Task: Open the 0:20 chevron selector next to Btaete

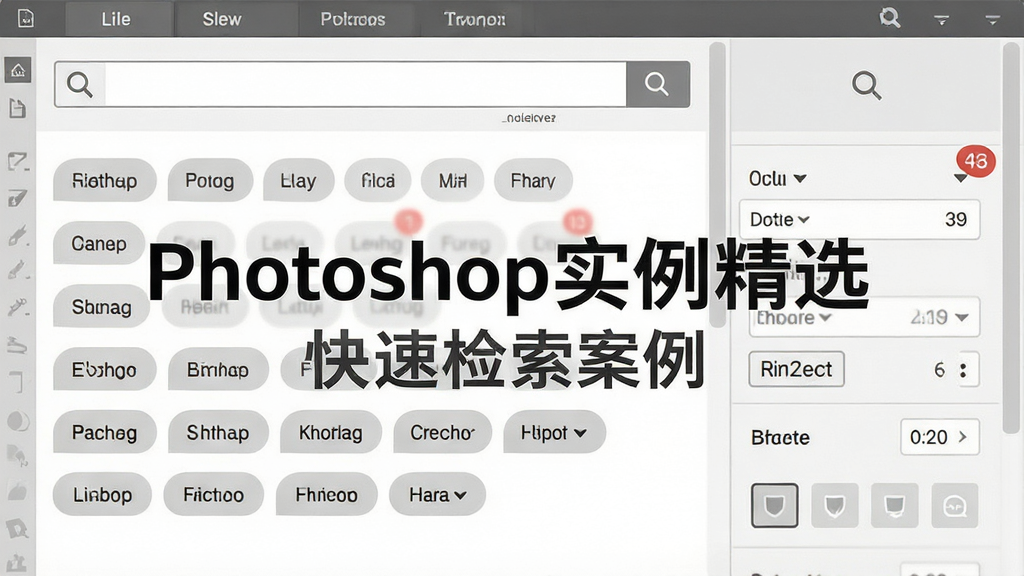Action: click(940, 437)
